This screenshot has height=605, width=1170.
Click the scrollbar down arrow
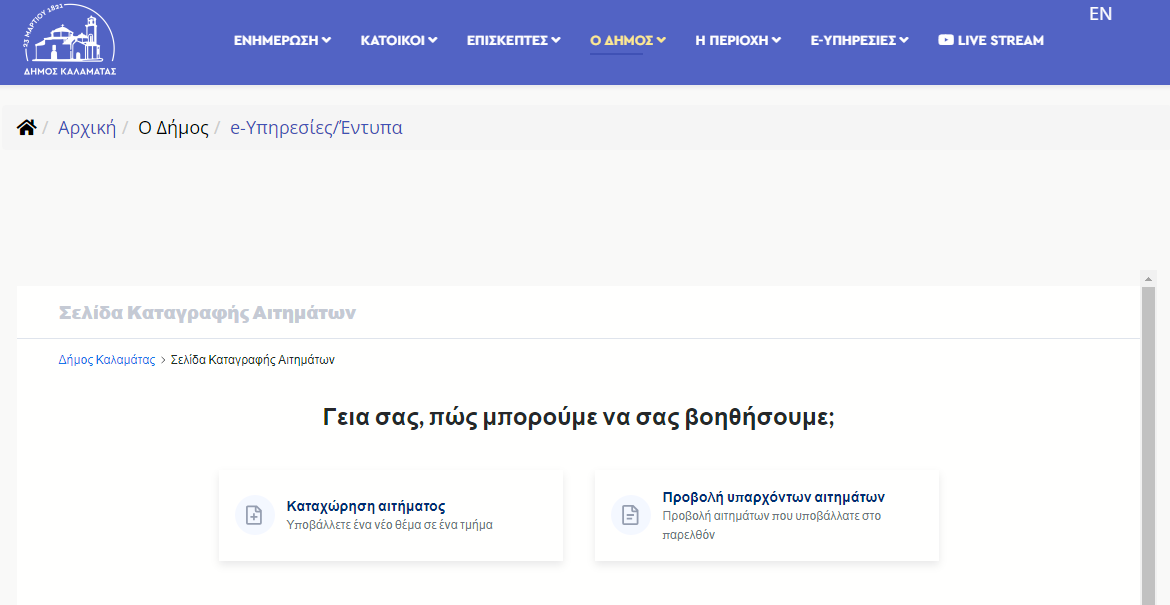click(1148, 597)
